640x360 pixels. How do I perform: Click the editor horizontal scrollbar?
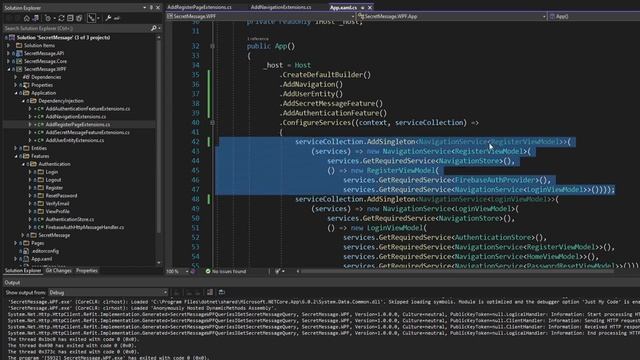(x=457, y=271)
